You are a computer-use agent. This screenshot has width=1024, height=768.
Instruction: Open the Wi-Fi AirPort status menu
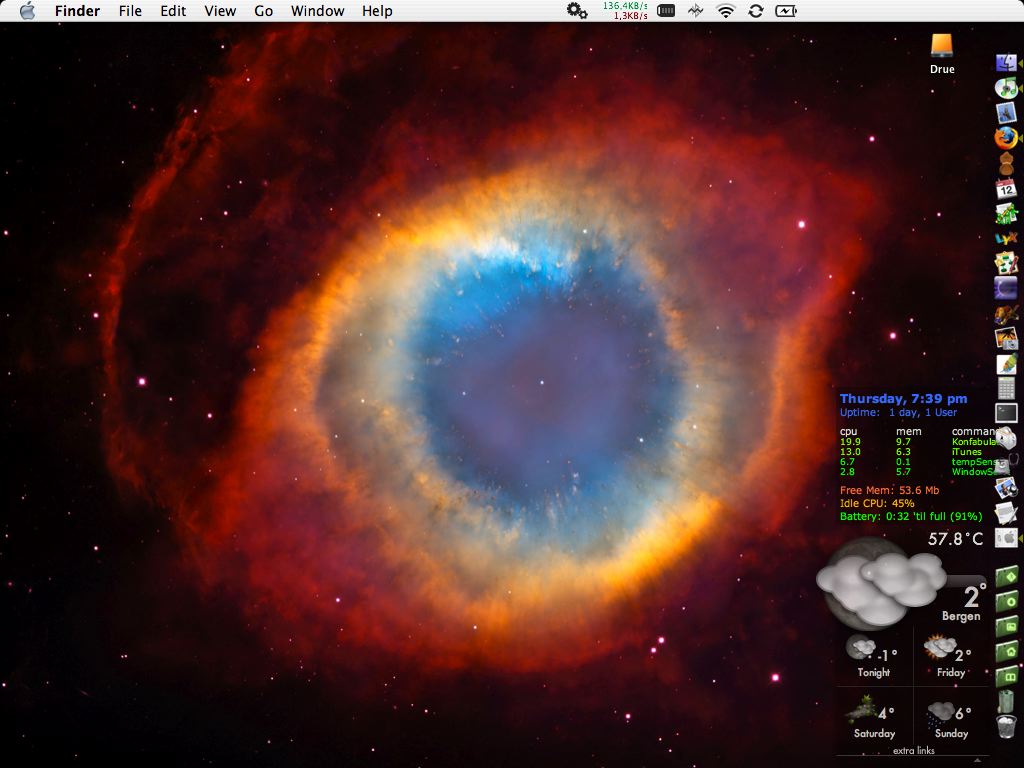click(726, 11)
